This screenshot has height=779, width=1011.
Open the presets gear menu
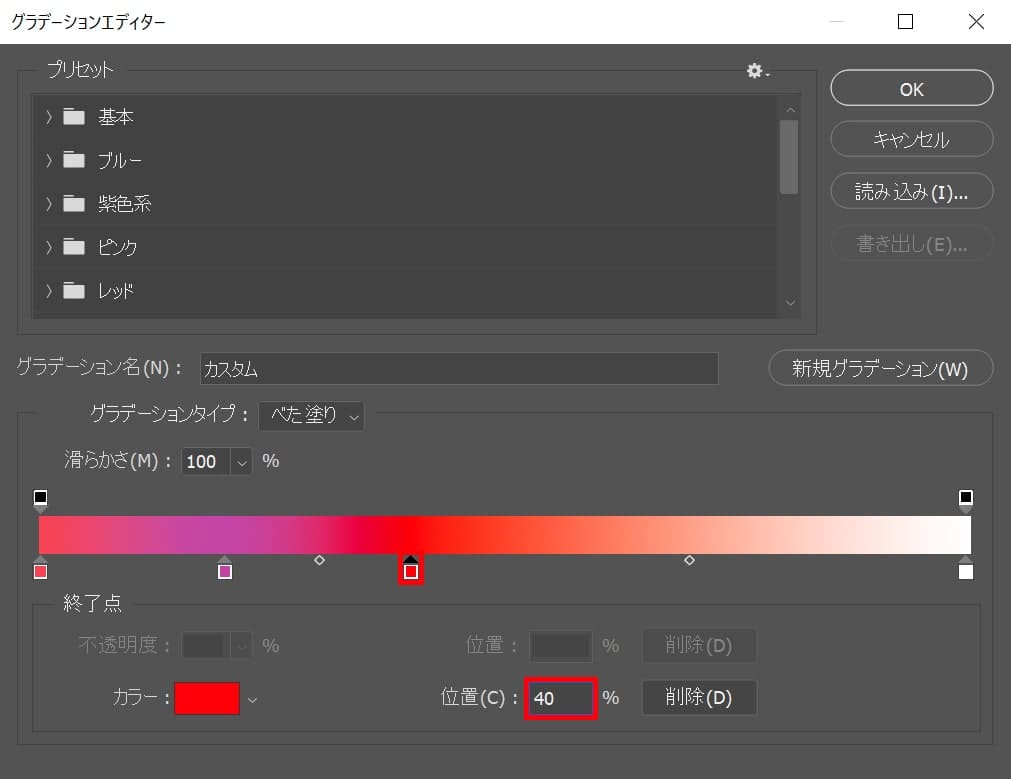757,70
